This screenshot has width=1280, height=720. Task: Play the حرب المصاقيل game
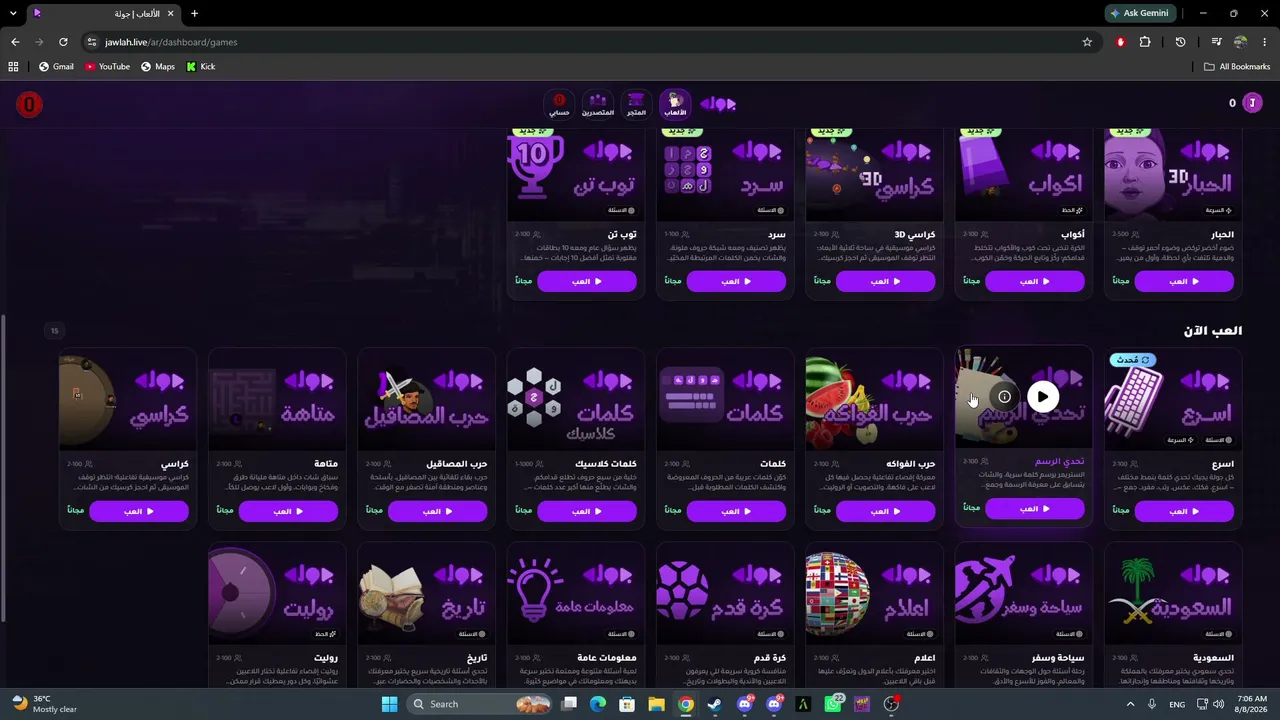(x=437, y=512)
